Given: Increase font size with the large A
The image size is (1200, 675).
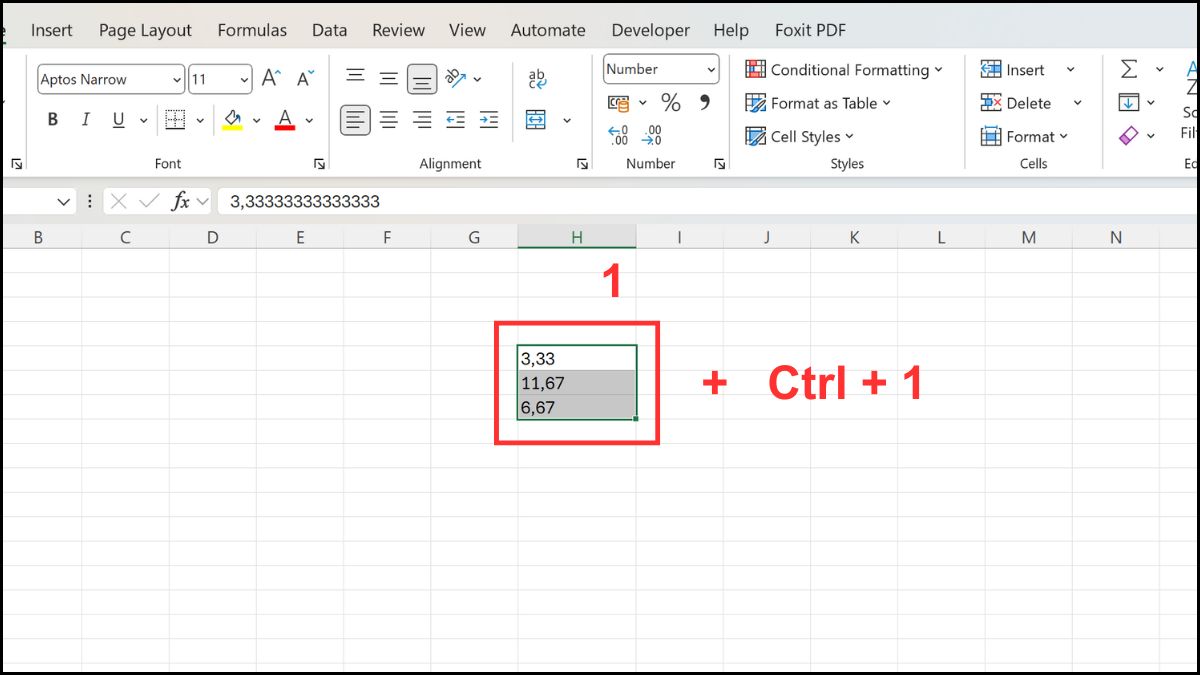Looking at the screenshot, I should coord(271,78).
